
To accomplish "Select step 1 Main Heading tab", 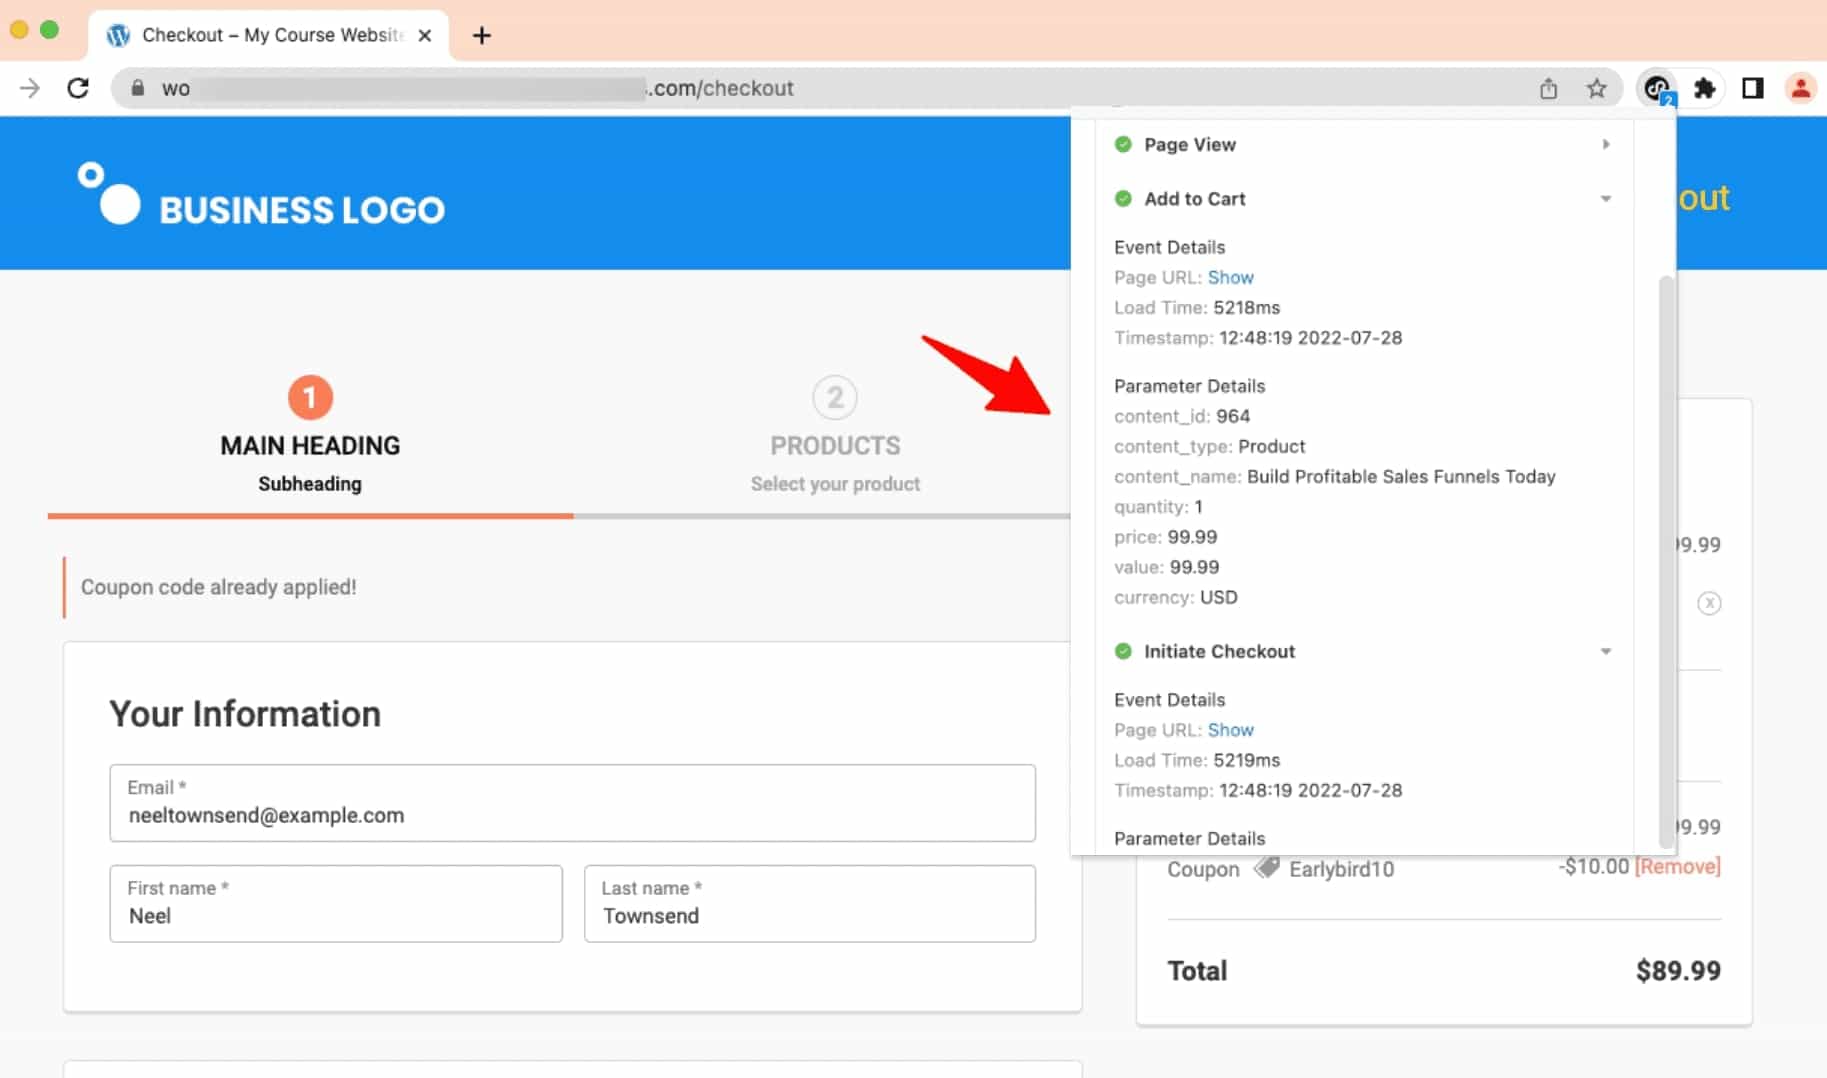I will [310, 435].
